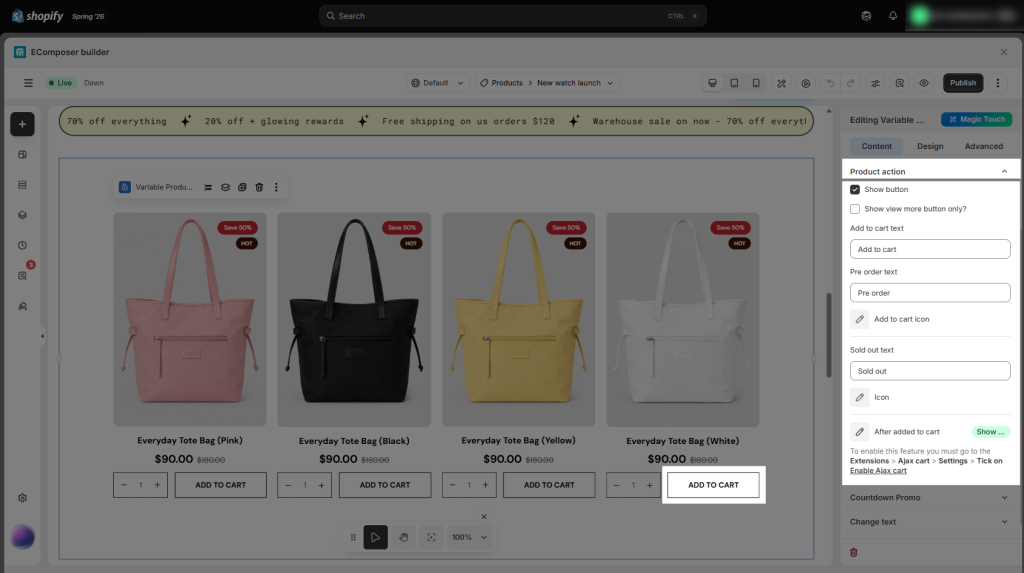The height and width of the screenshot is (573, 1024).
Task: Redo the last change
Action: 850,83
